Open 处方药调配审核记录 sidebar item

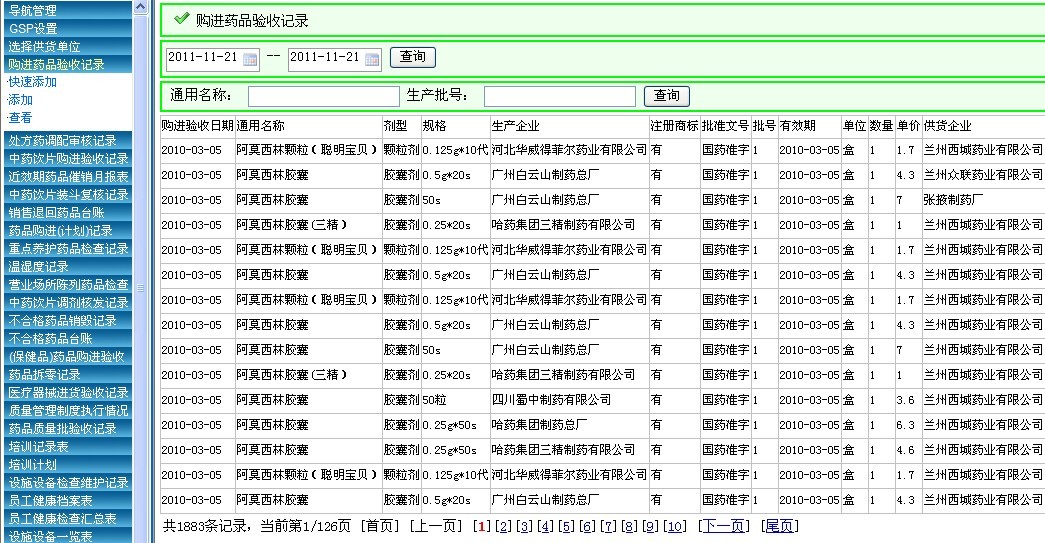(x=66, y=141)
